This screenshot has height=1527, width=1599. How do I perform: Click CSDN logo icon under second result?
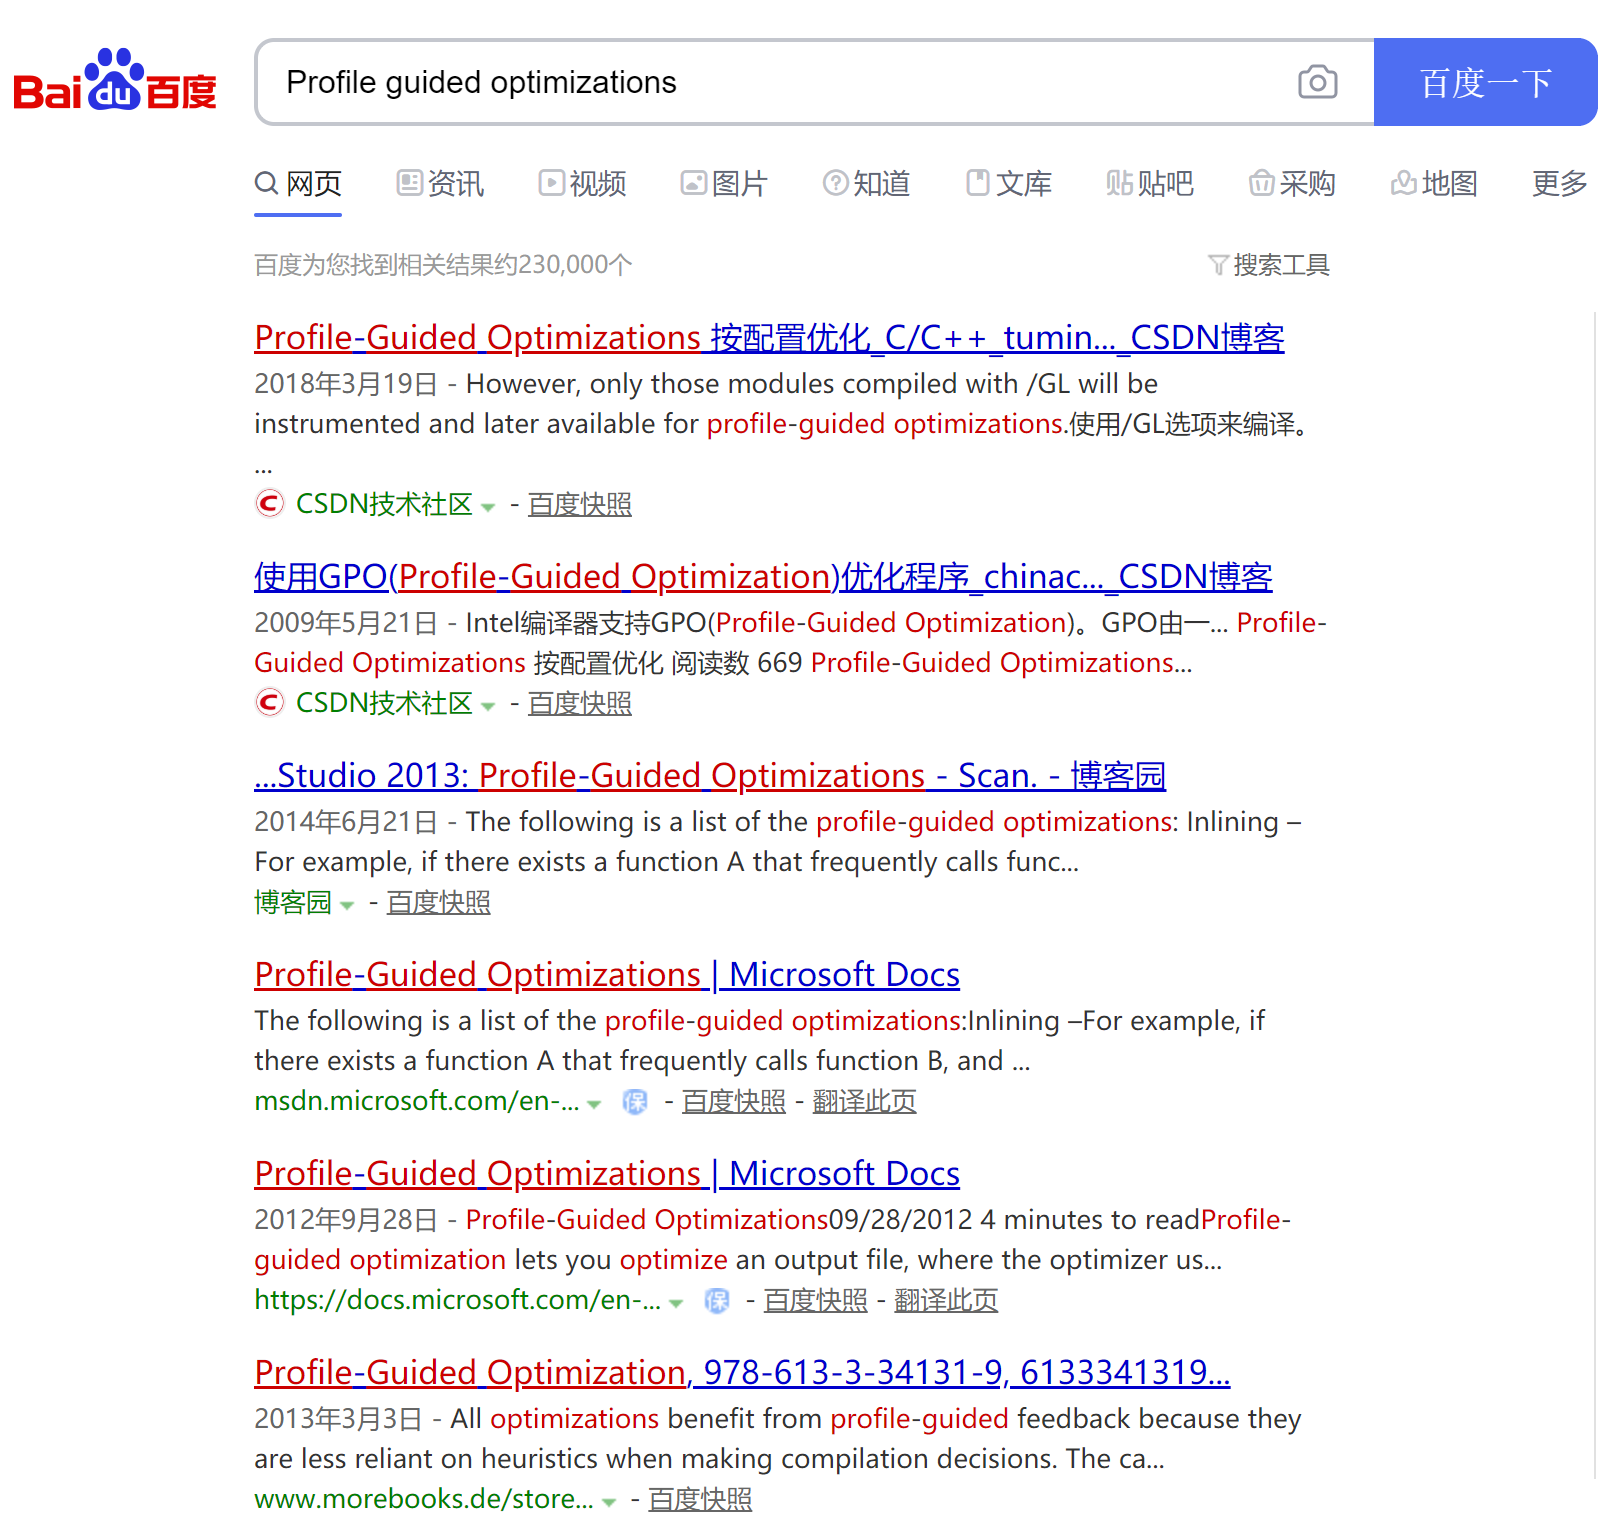(x=269, y=702)
